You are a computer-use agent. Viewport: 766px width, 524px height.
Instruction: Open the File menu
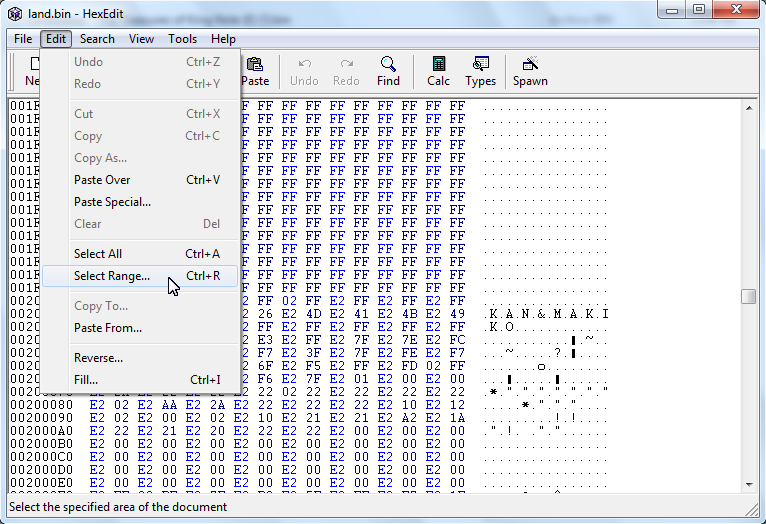pos(23,39)
